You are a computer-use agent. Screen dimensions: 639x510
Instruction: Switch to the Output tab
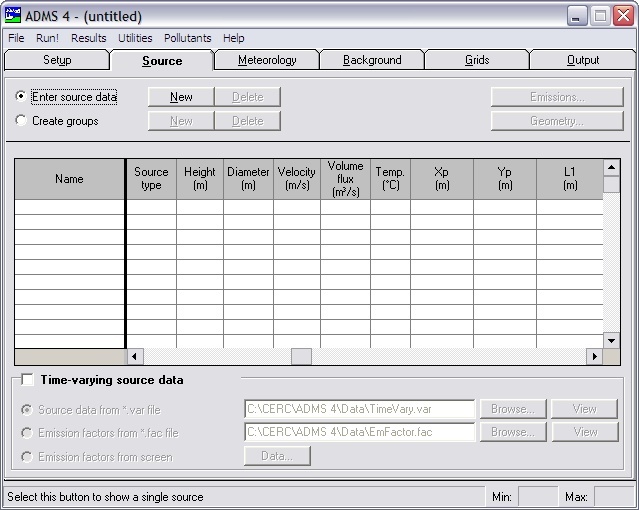(583, 60)
